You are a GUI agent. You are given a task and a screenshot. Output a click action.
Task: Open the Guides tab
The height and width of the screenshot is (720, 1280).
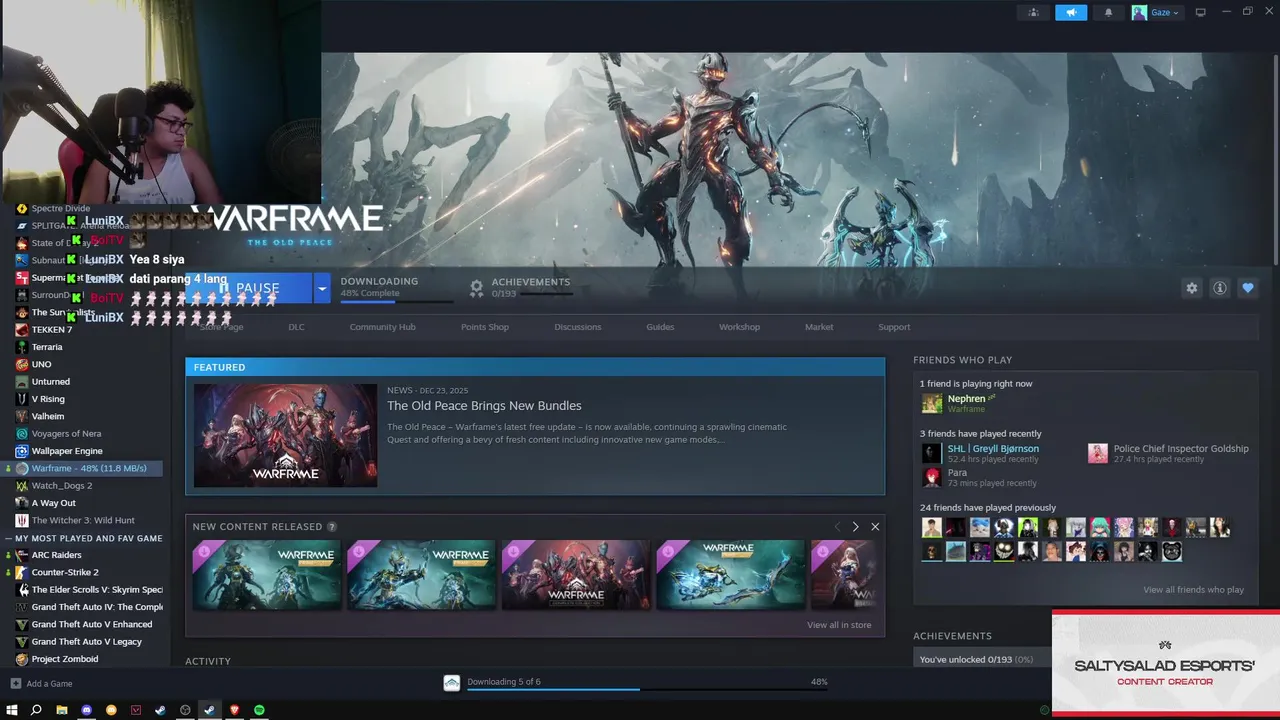click(x=660, y=327)
